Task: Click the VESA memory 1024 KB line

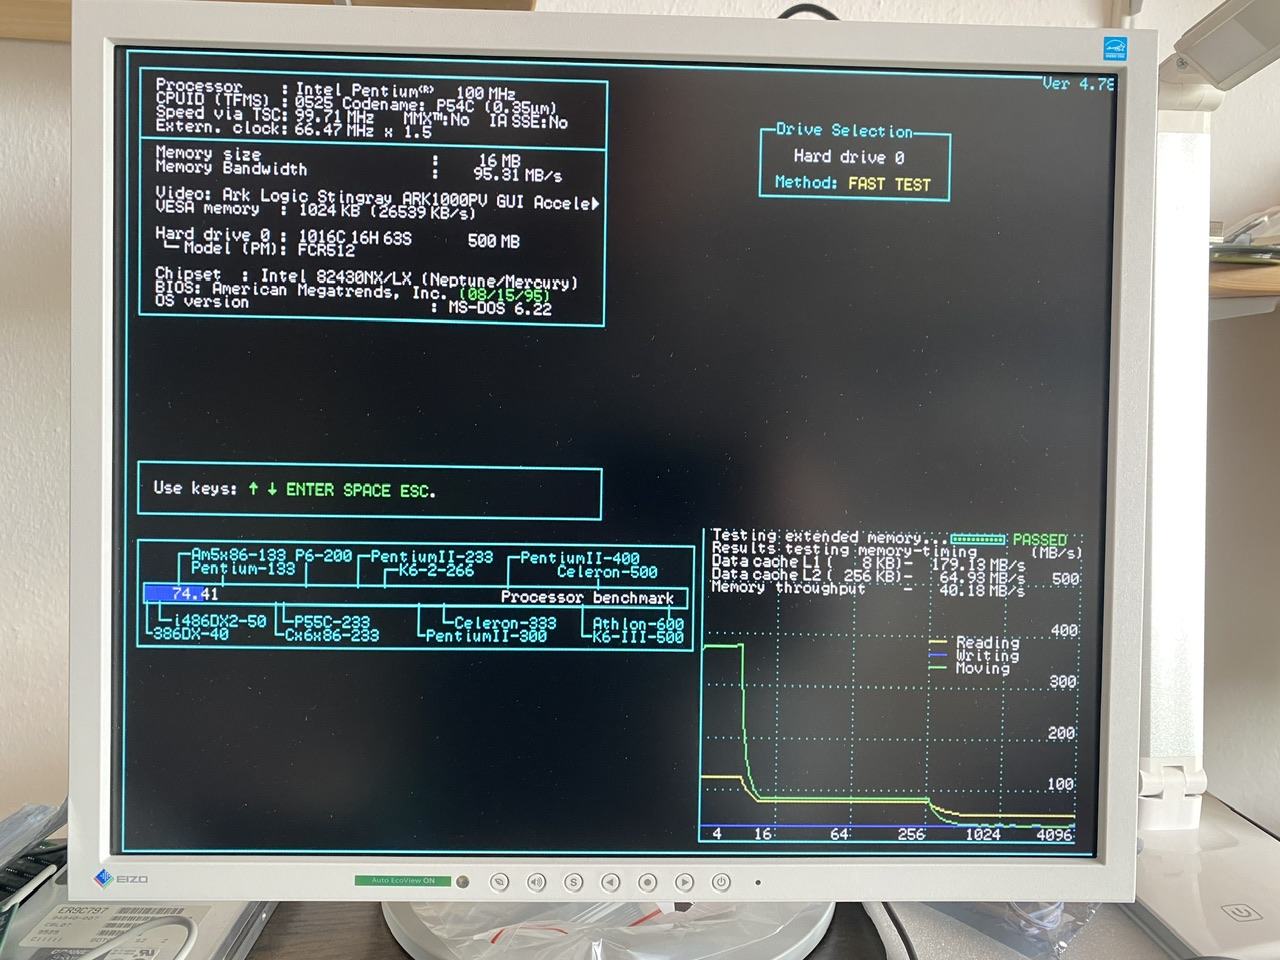Action: (316, 210)
